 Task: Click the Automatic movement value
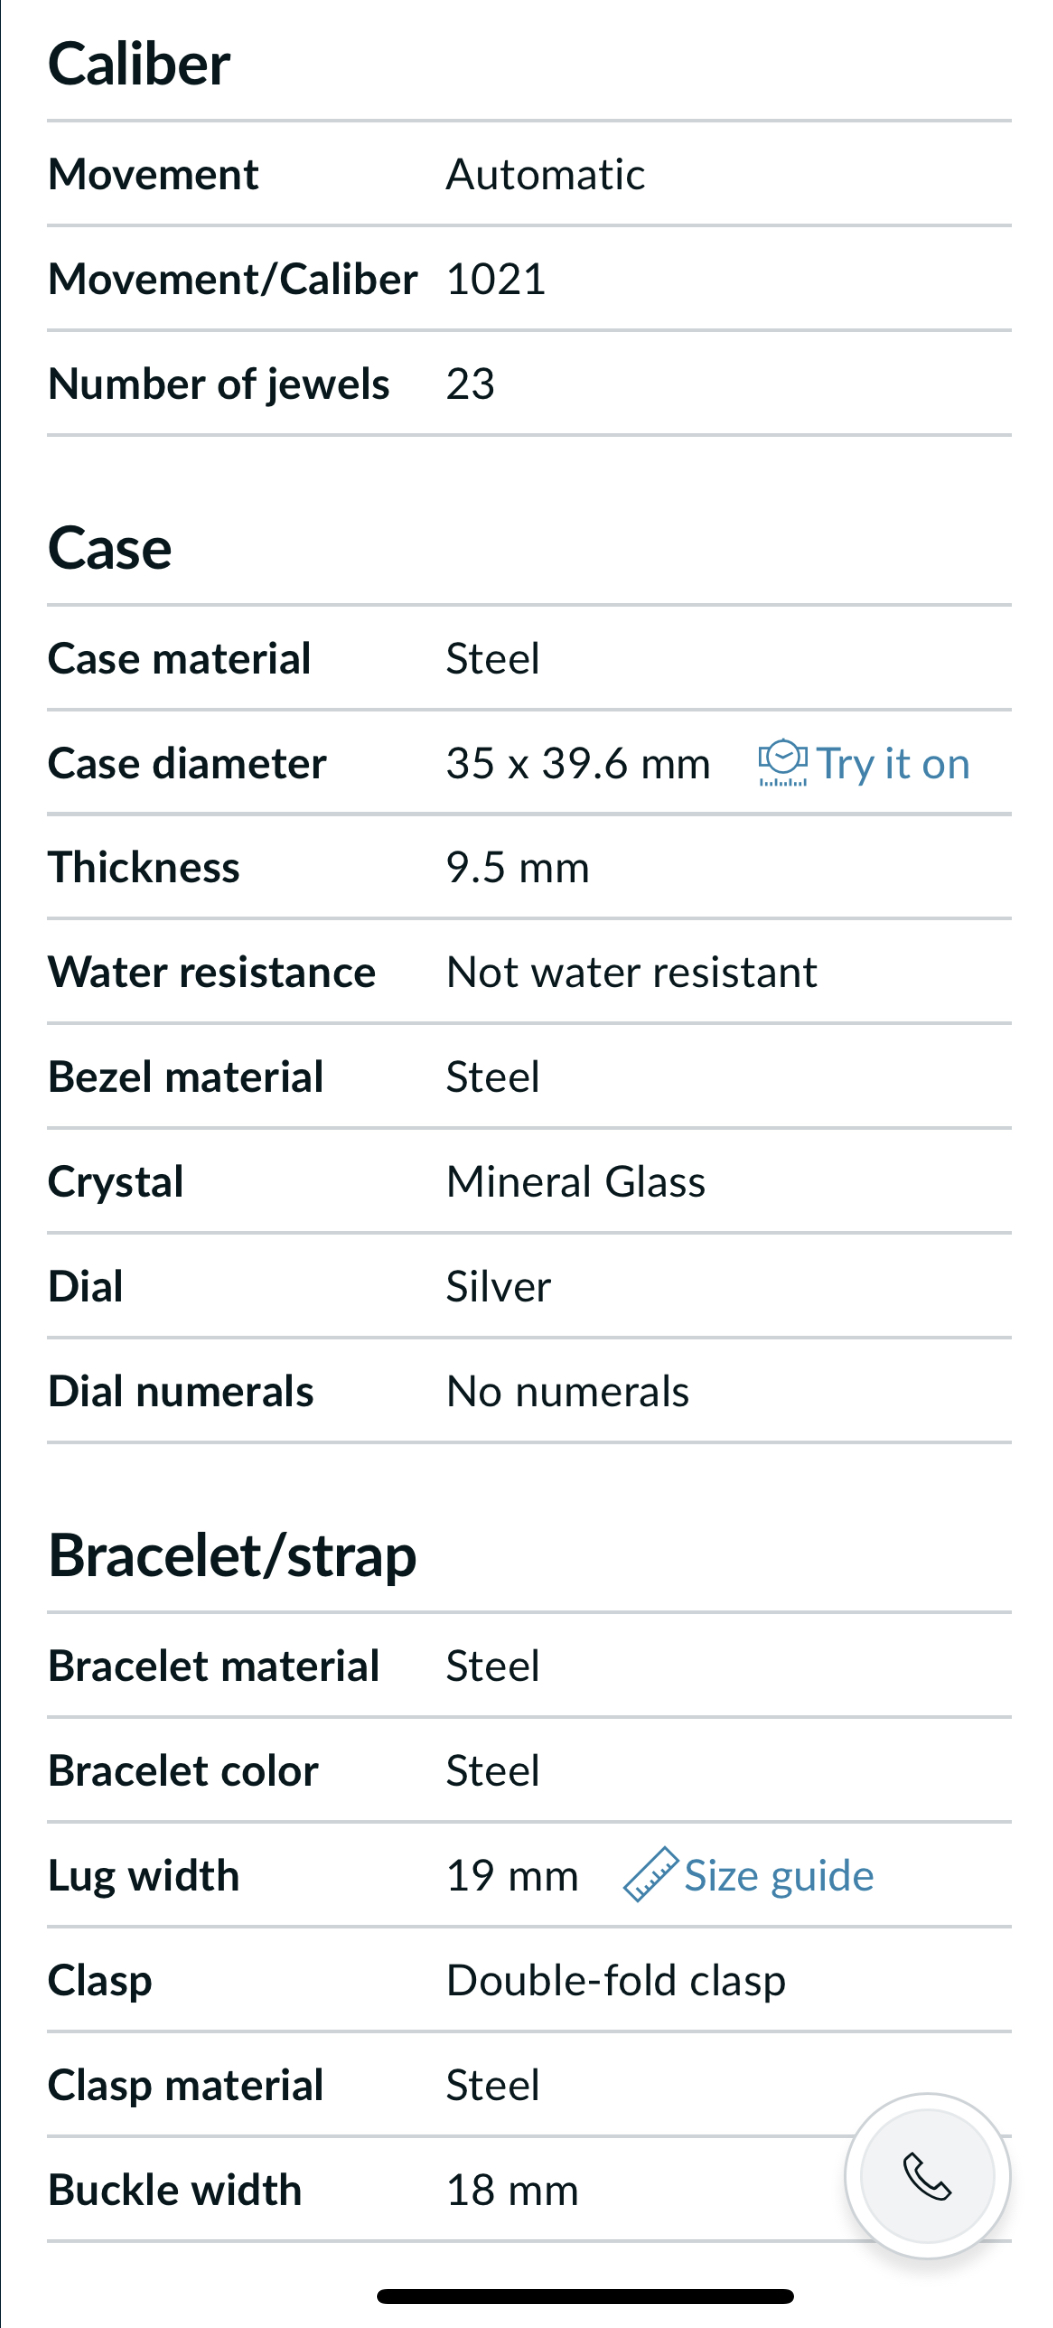pyautogui.click(x=545, y=175)
